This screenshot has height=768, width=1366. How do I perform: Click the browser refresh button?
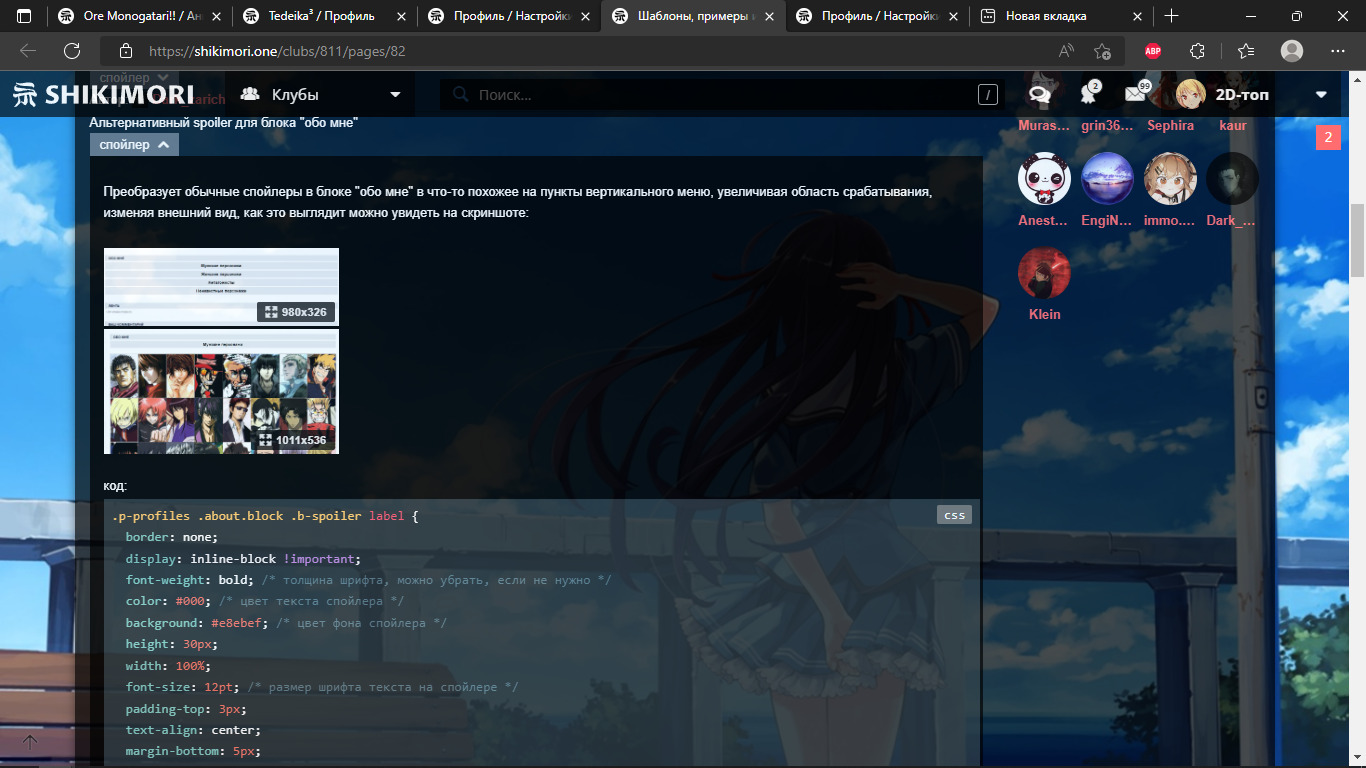(x=72, y=51)
